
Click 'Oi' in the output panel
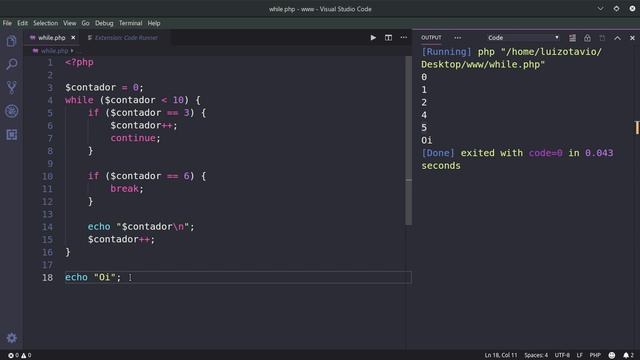pyautogui.click(x=427, y=140)
